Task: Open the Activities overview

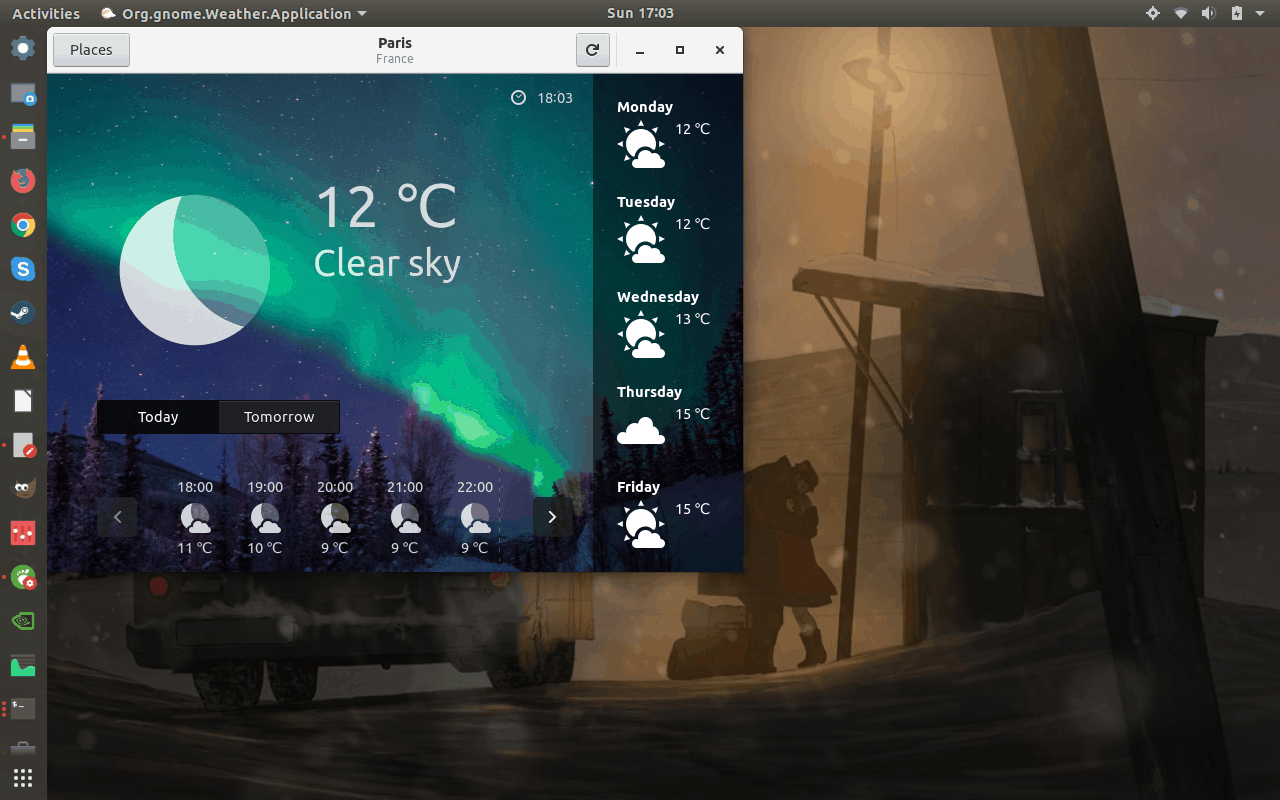Action: [x=46, y=13]
